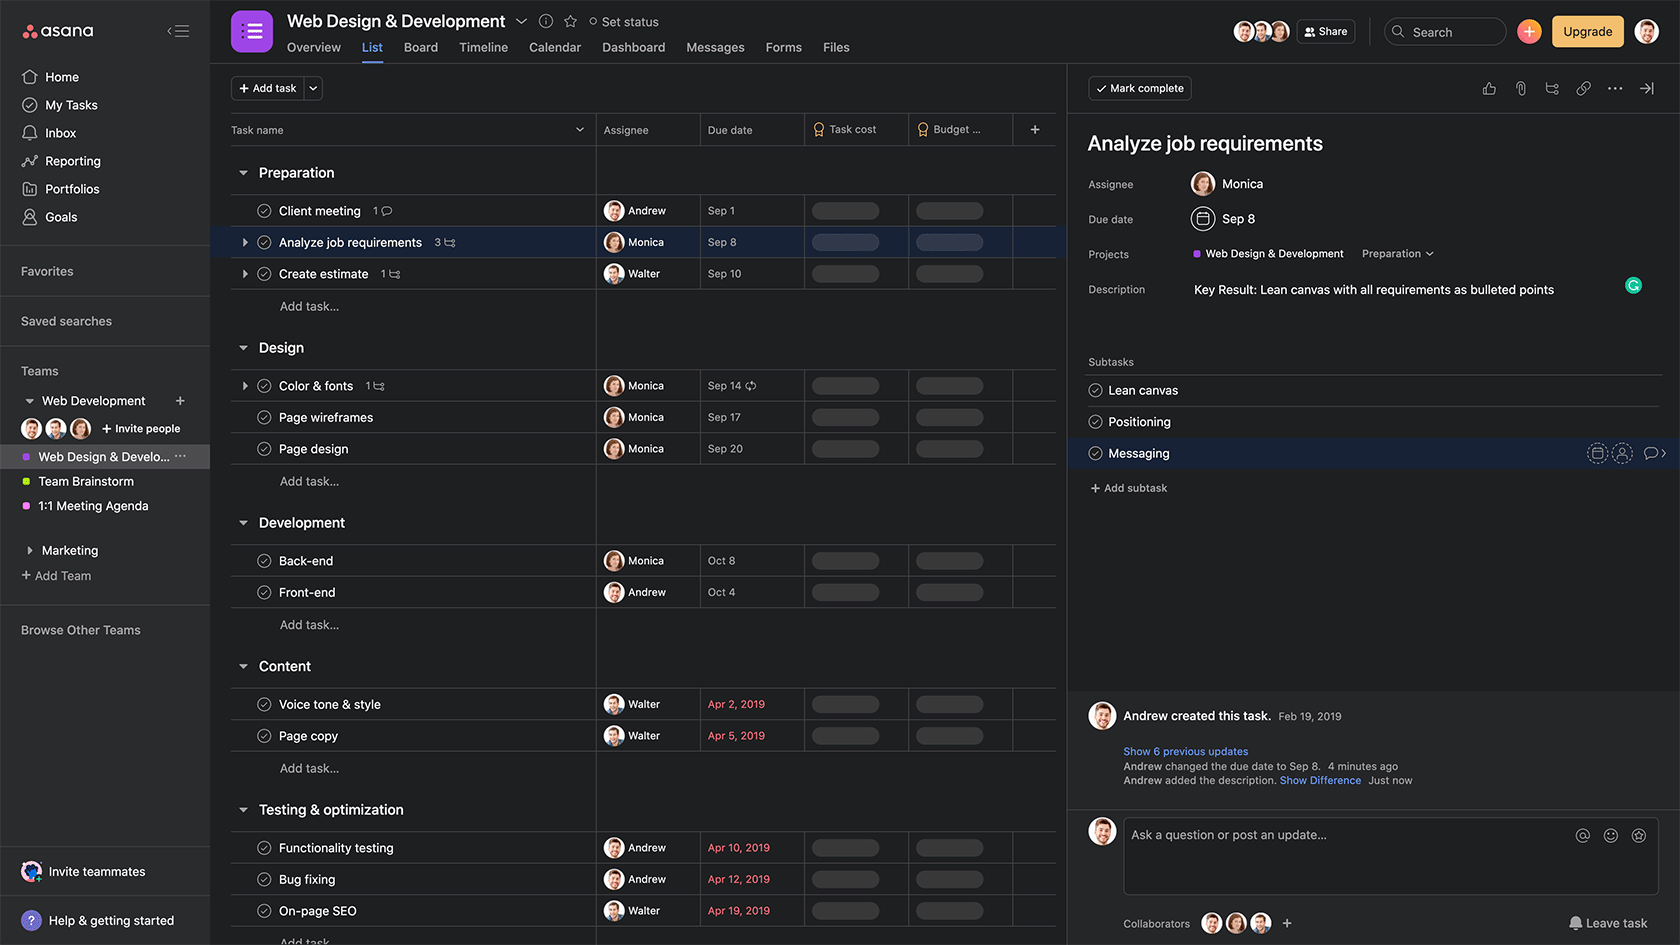Expand the task pane to full screen
1680x945 pixels.
tap(1646, 88)
